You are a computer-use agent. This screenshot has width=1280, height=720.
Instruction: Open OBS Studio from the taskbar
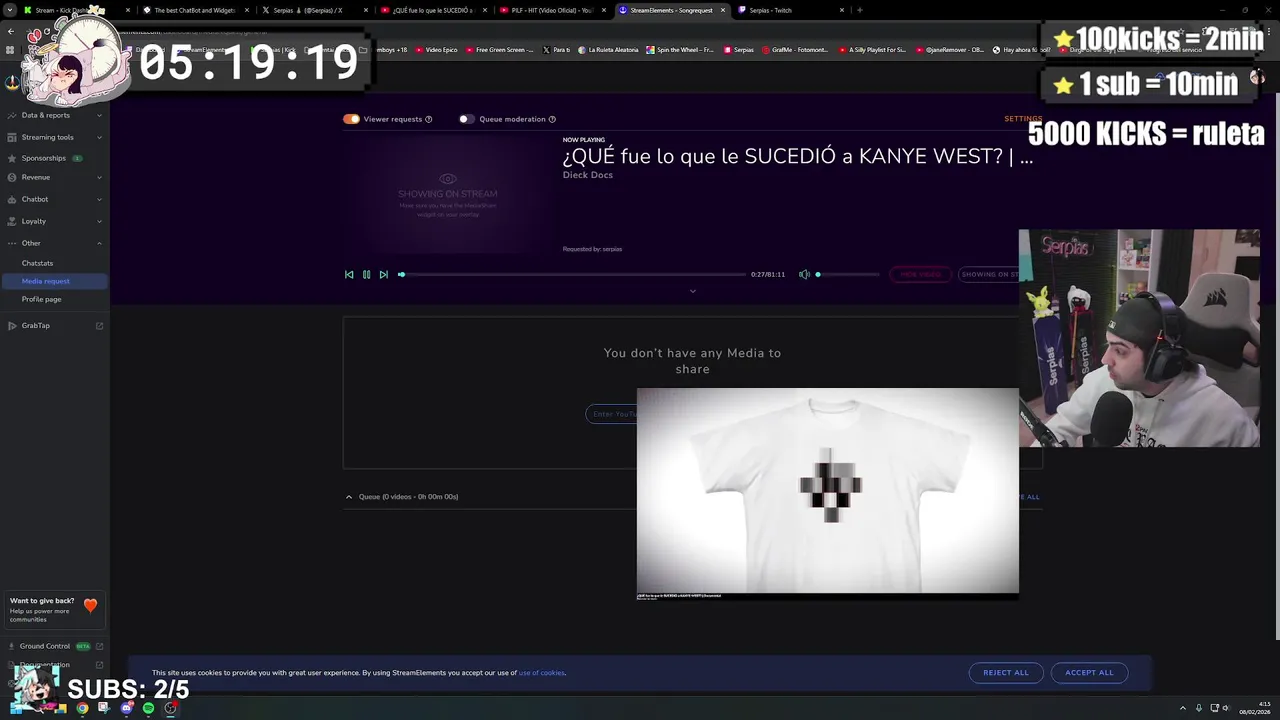point(170,708)
